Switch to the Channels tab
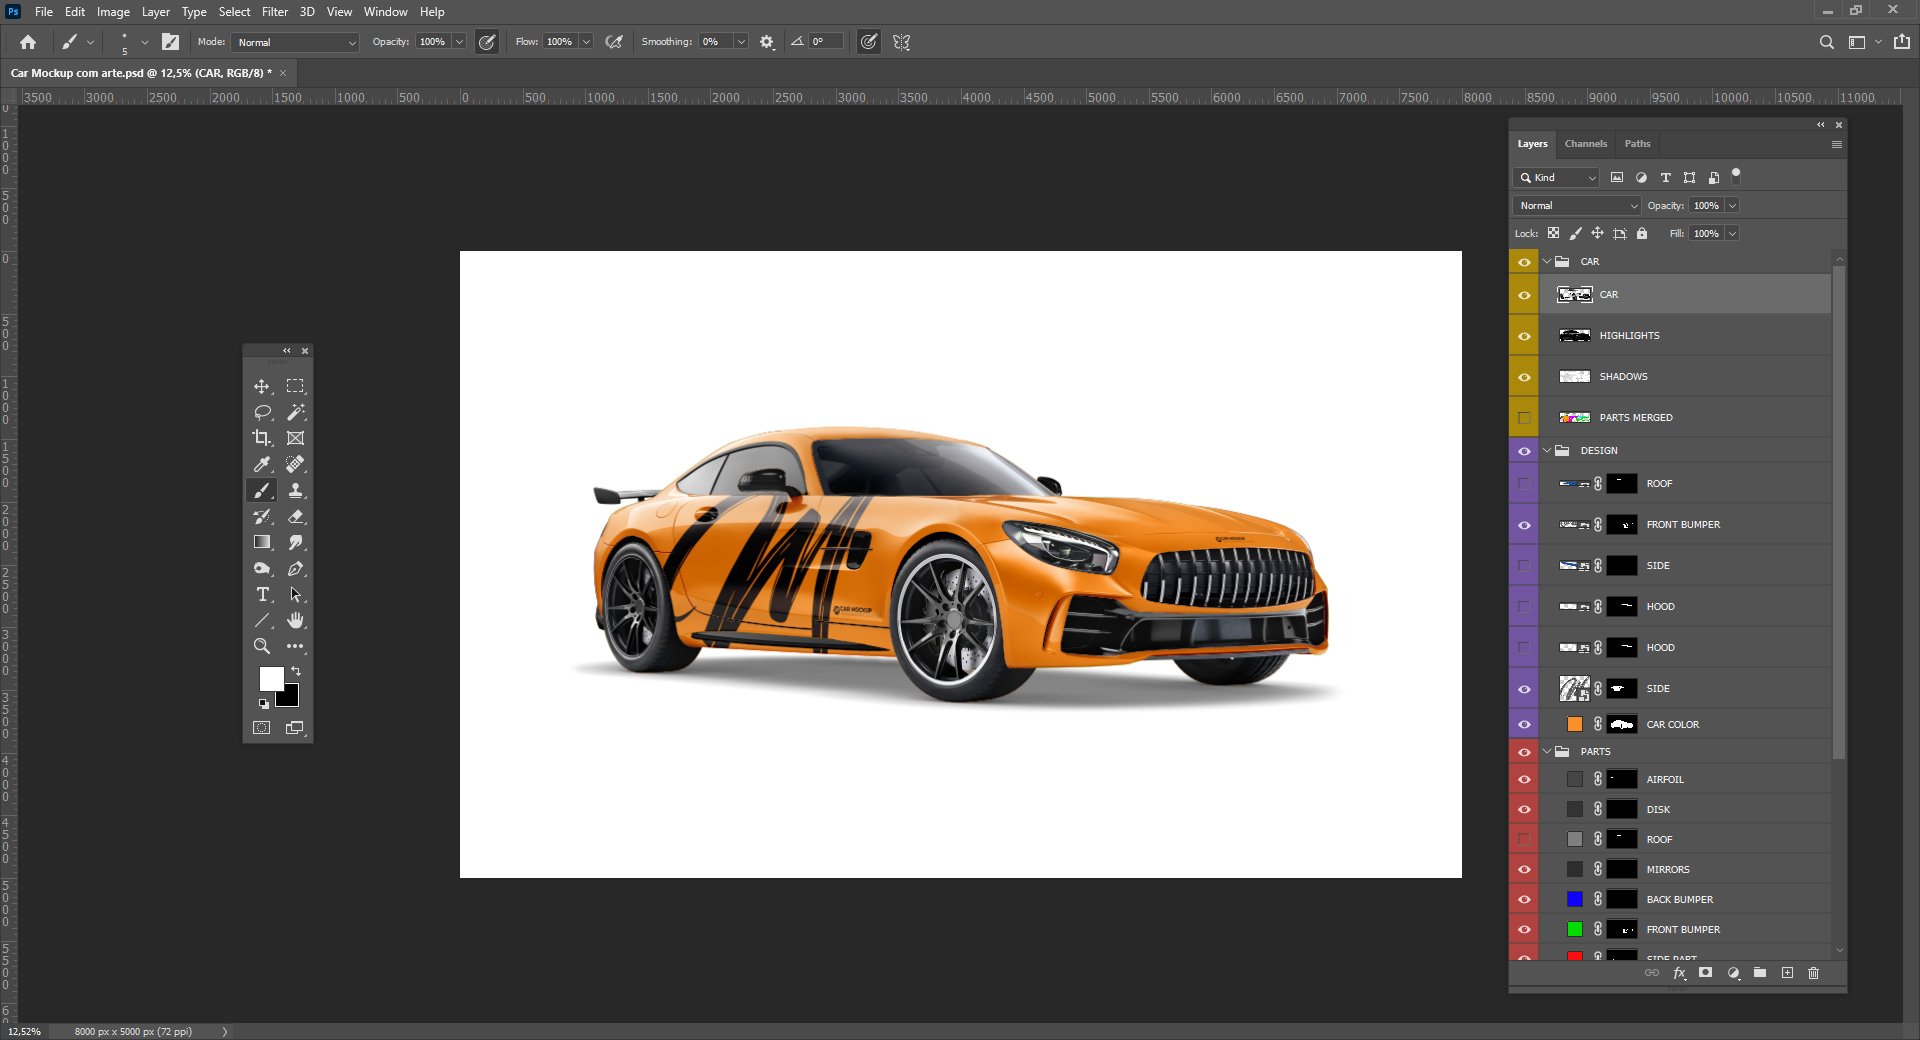Viewport: 1920px width, 1040px height. [1586, 144]
